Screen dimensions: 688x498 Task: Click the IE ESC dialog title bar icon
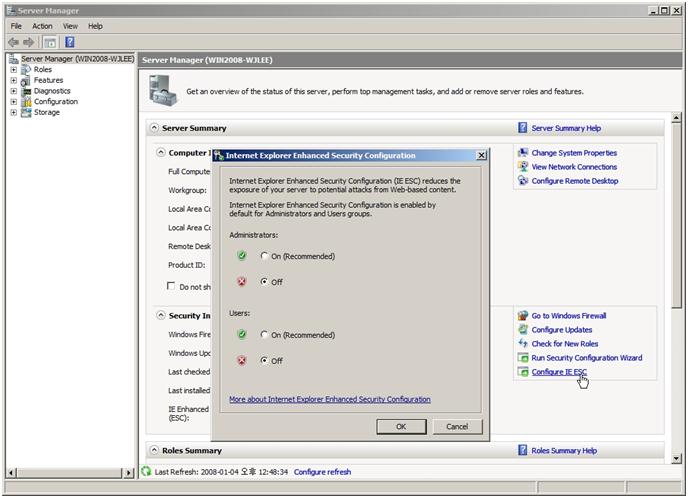[x=219, y=155]
